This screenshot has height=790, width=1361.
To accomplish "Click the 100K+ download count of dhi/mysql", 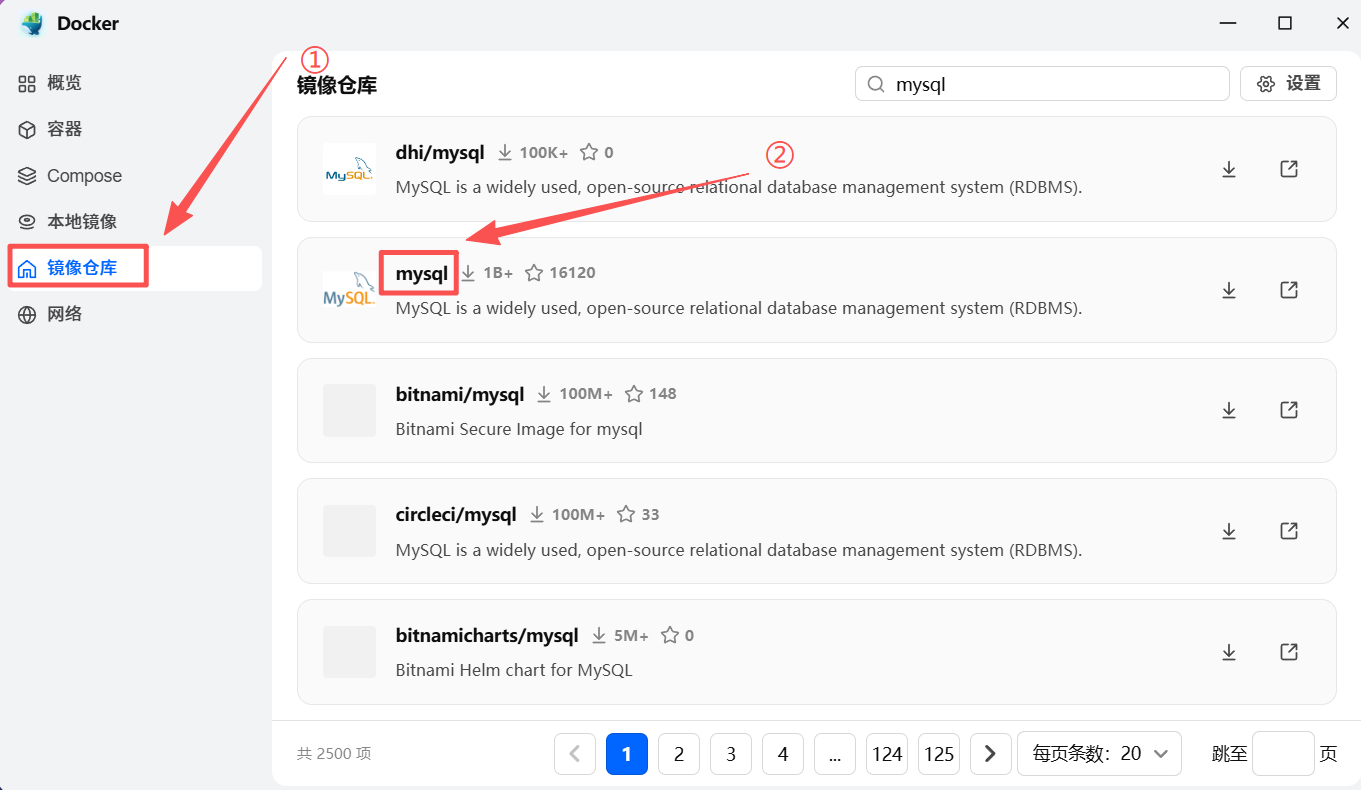I will 543,153.
